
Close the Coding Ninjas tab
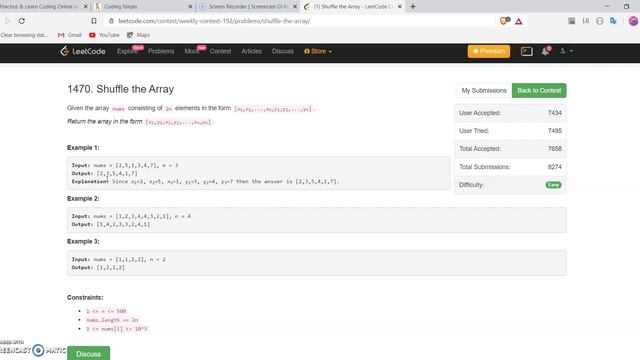pos(190,7)
